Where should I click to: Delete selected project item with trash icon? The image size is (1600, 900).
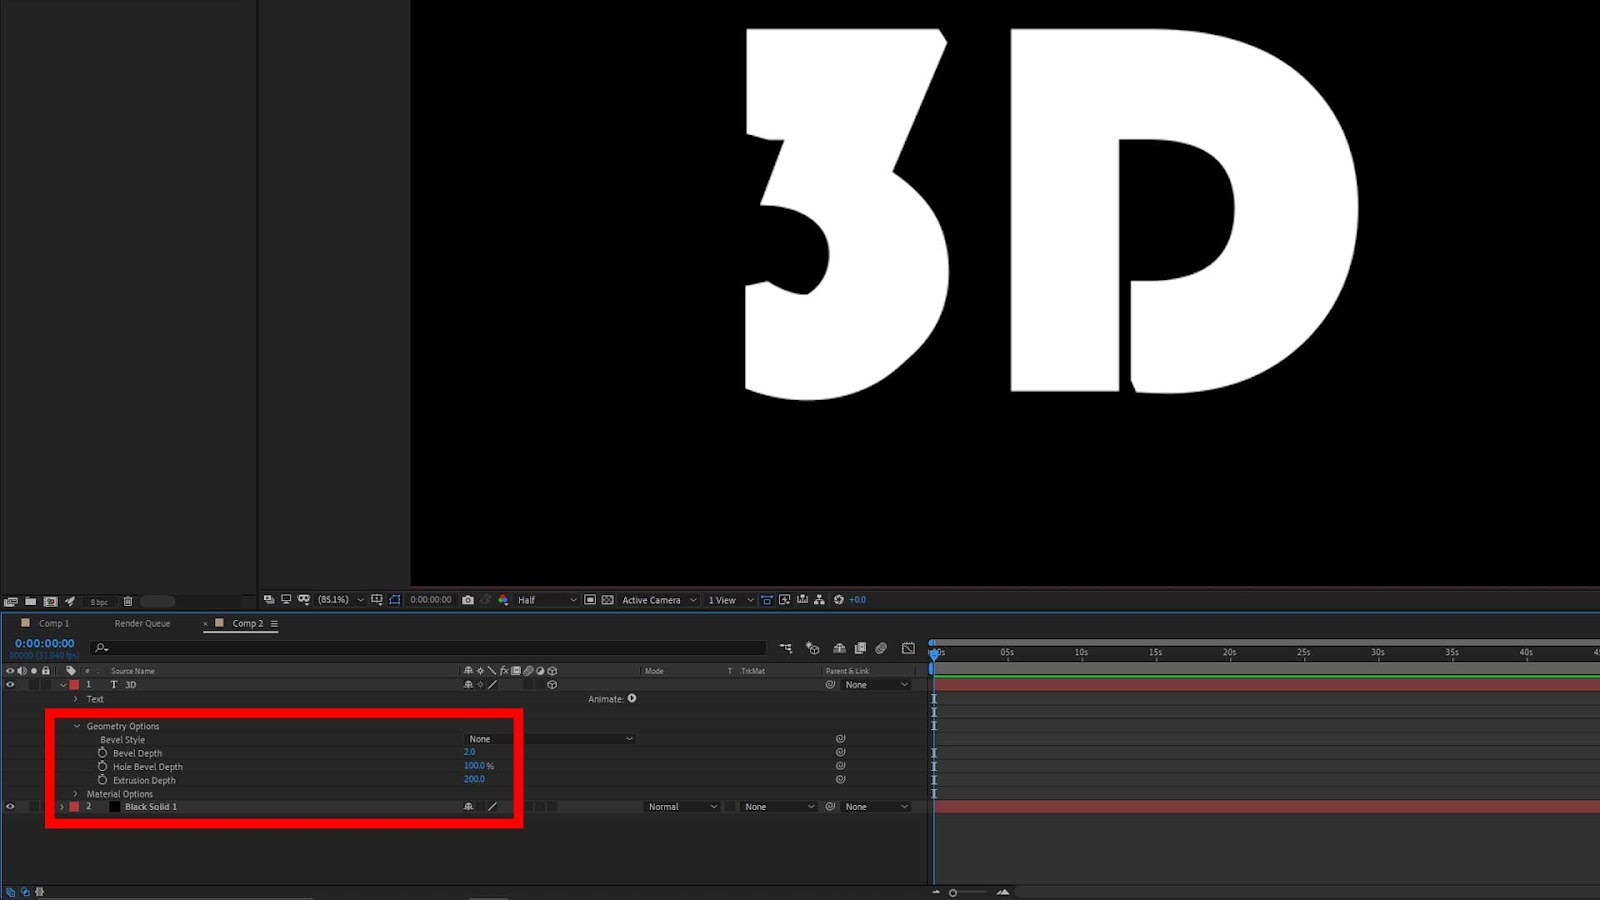128,601
